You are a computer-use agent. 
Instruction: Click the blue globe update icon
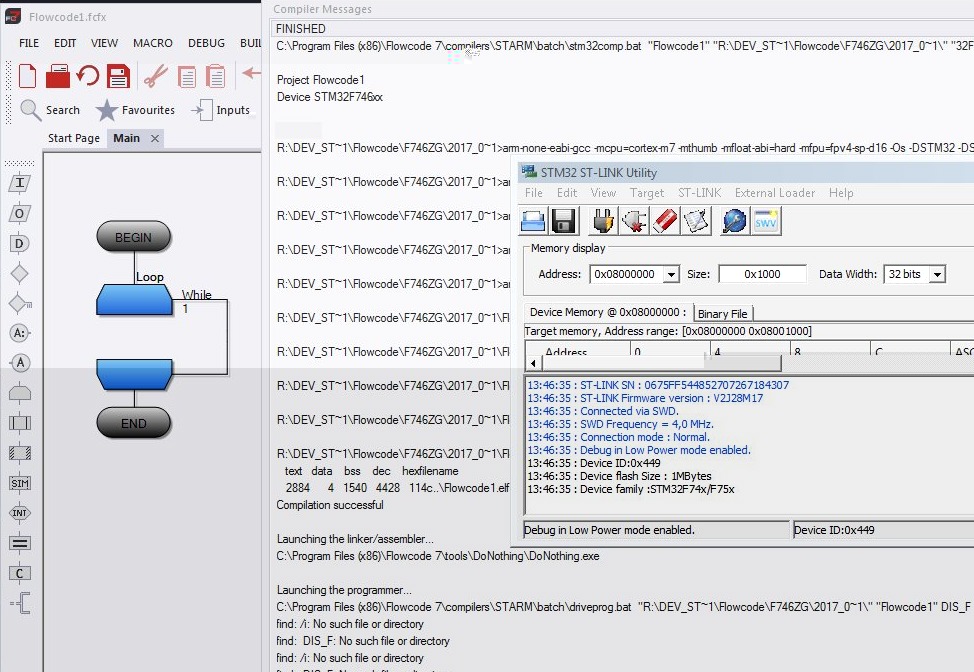[x=734, y=221]
